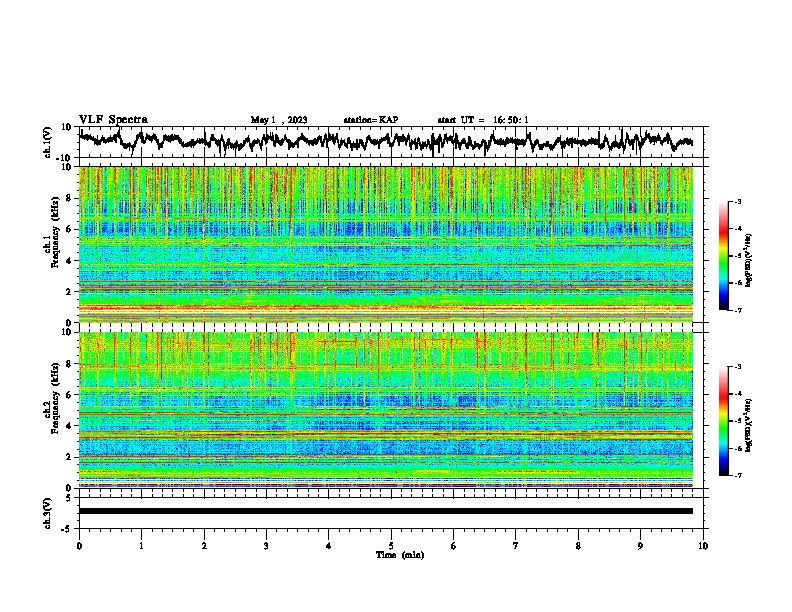
Task: Click the "6" kHz tick on ch.1 frequency axis
Action: pos(70,229)
